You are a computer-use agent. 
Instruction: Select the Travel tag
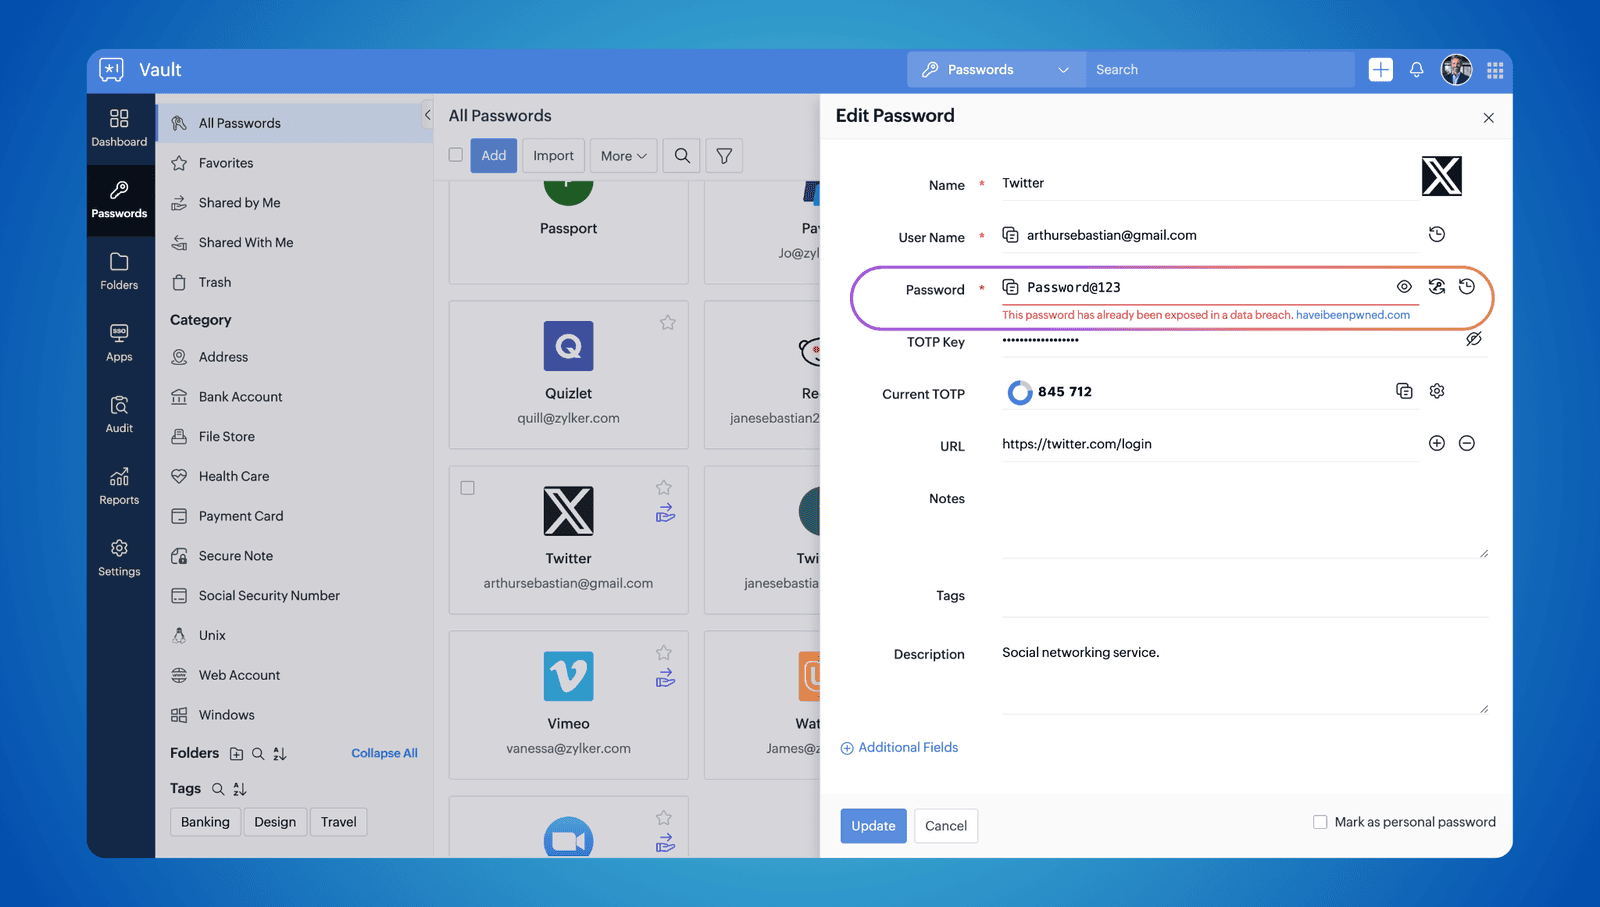[x=338, y=822]
